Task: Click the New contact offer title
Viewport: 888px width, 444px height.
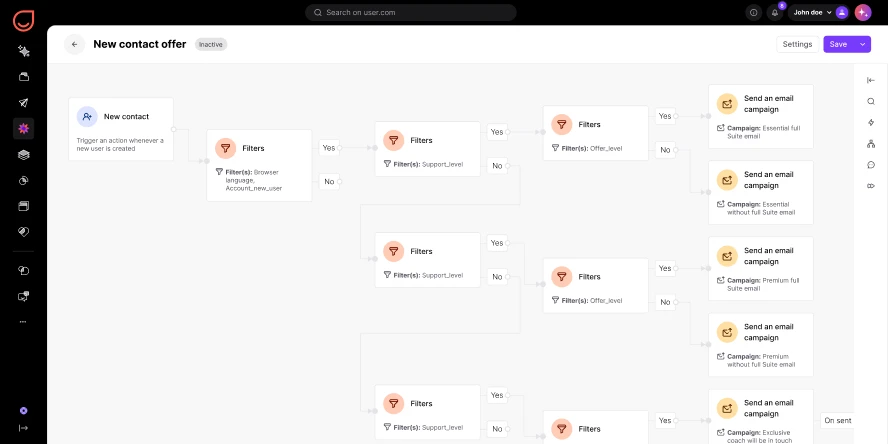Action: pos(139,44)
